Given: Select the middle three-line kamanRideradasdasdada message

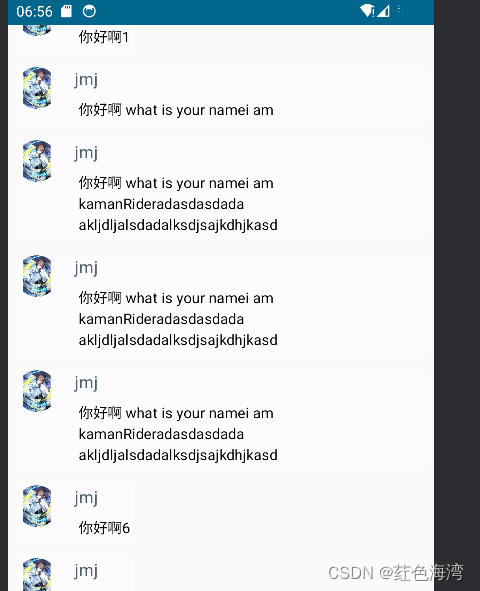Looking at the screenshot, I should 178,319.
